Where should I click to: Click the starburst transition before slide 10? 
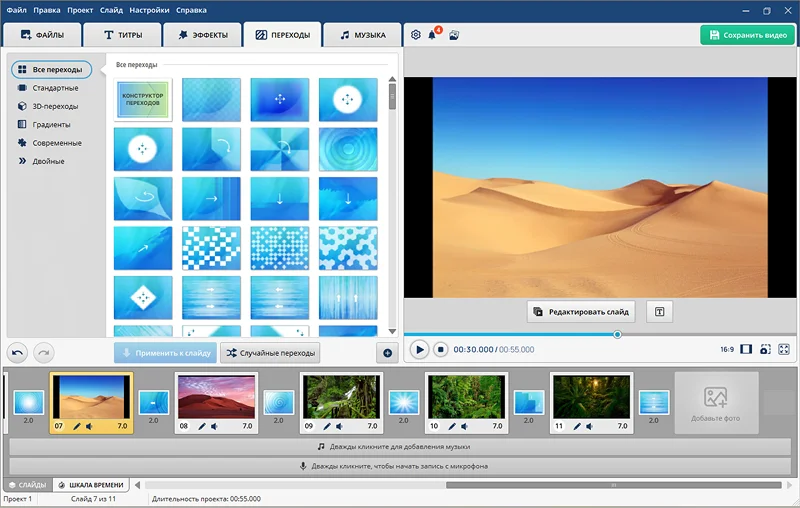point(404,402)
